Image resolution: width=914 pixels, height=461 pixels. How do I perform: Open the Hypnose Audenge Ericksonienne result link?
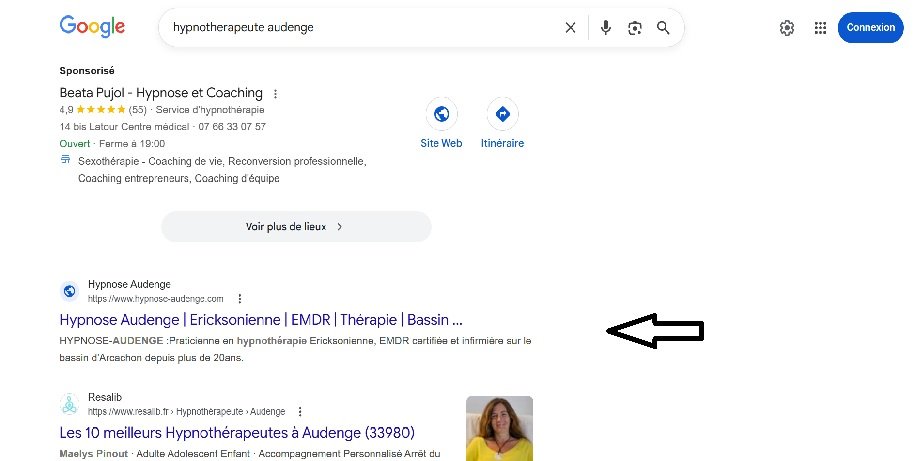[x=261, y=320]
